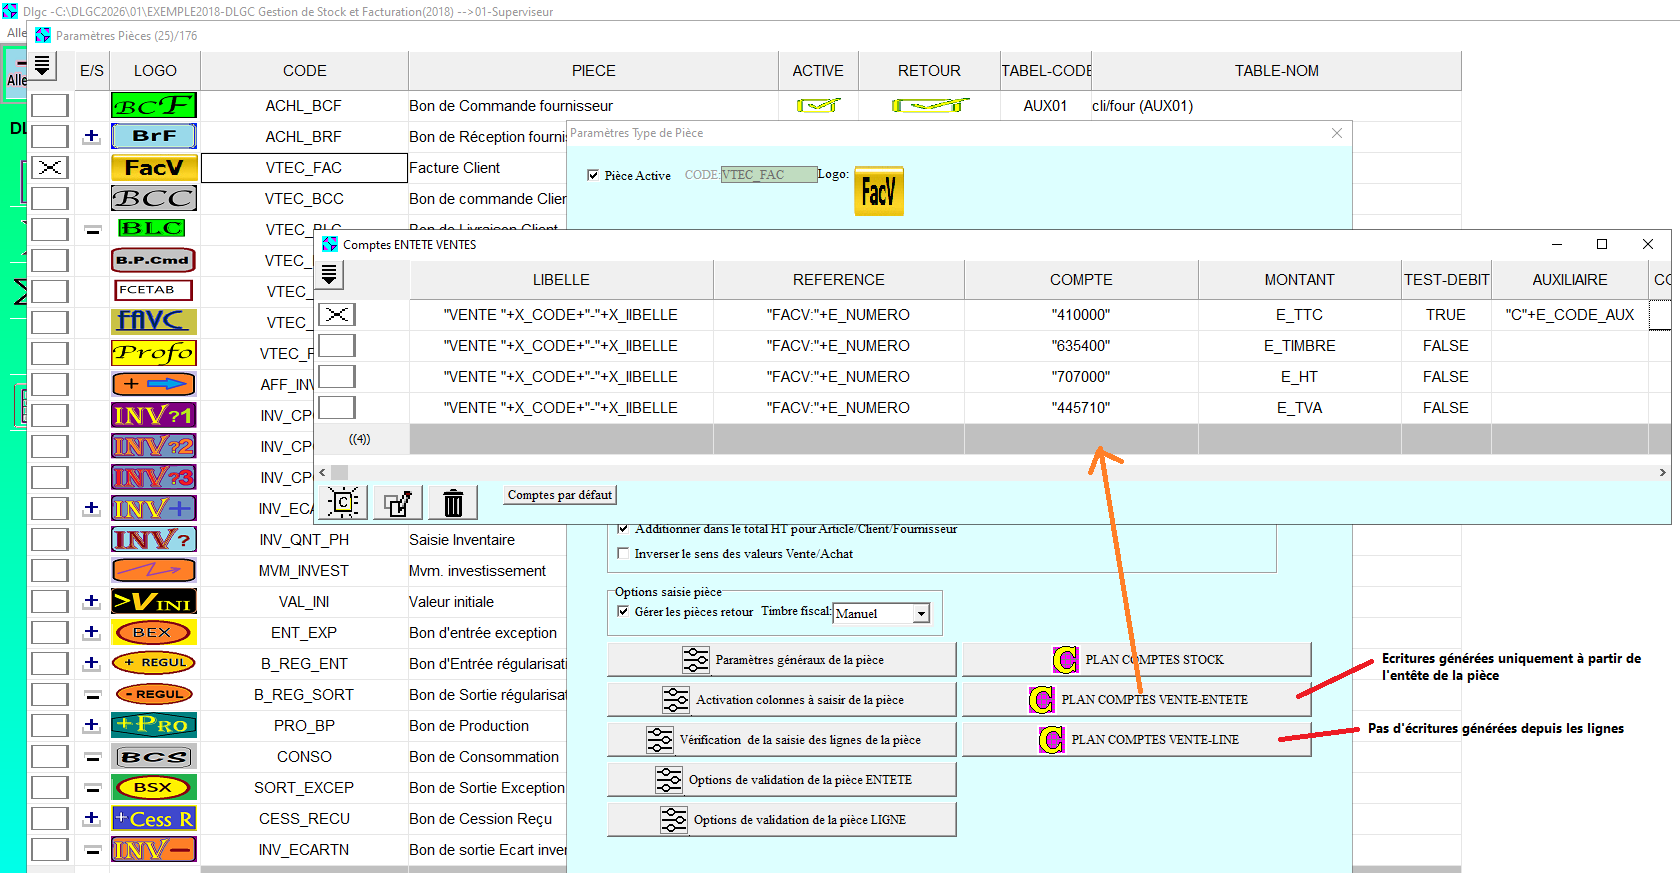This screenshot has width=1680, height=873.
Task: Click the BEX logo icon
Action: click(x=154, y=632)
